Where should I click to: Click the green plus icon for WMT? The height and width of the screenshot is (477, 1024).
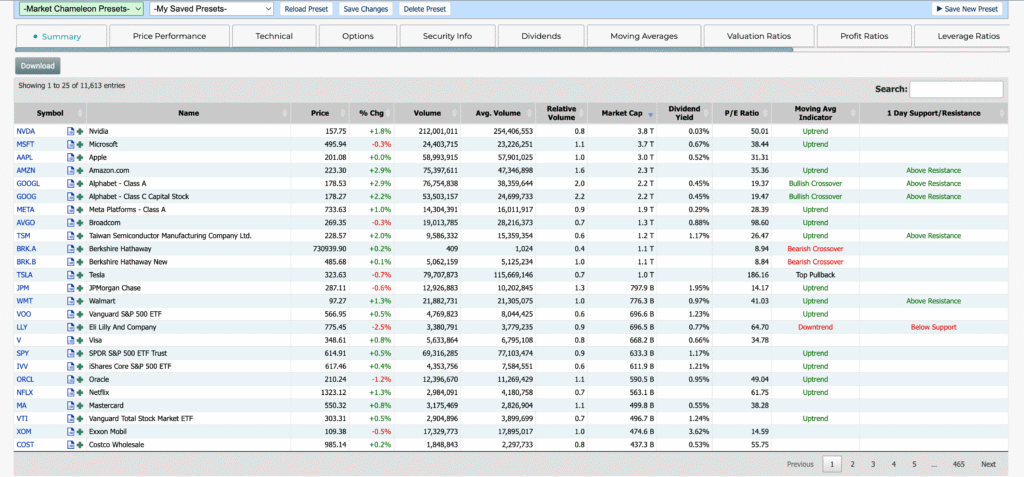(80, 301)
